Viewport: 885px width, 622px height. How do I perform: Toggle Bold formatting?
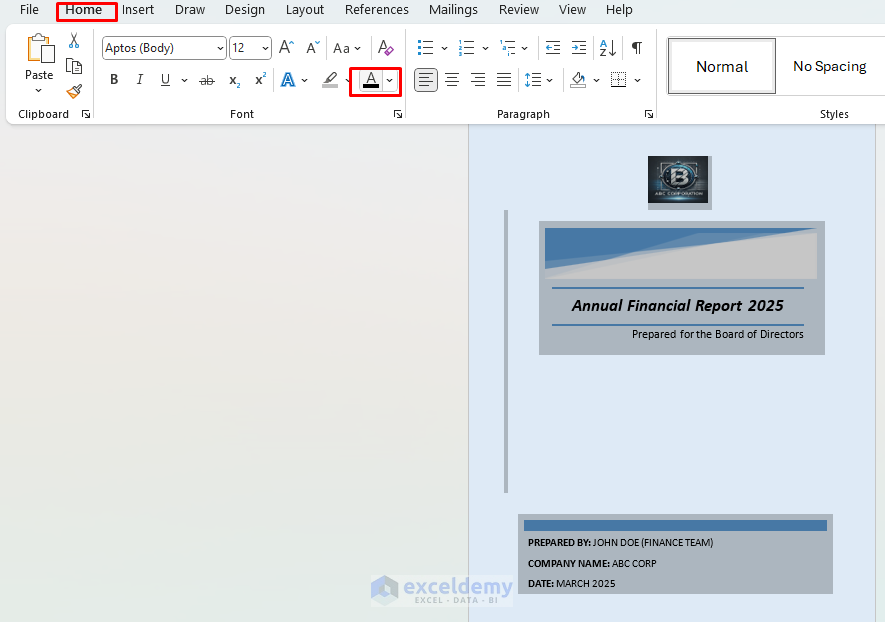[x=114, y=80]
